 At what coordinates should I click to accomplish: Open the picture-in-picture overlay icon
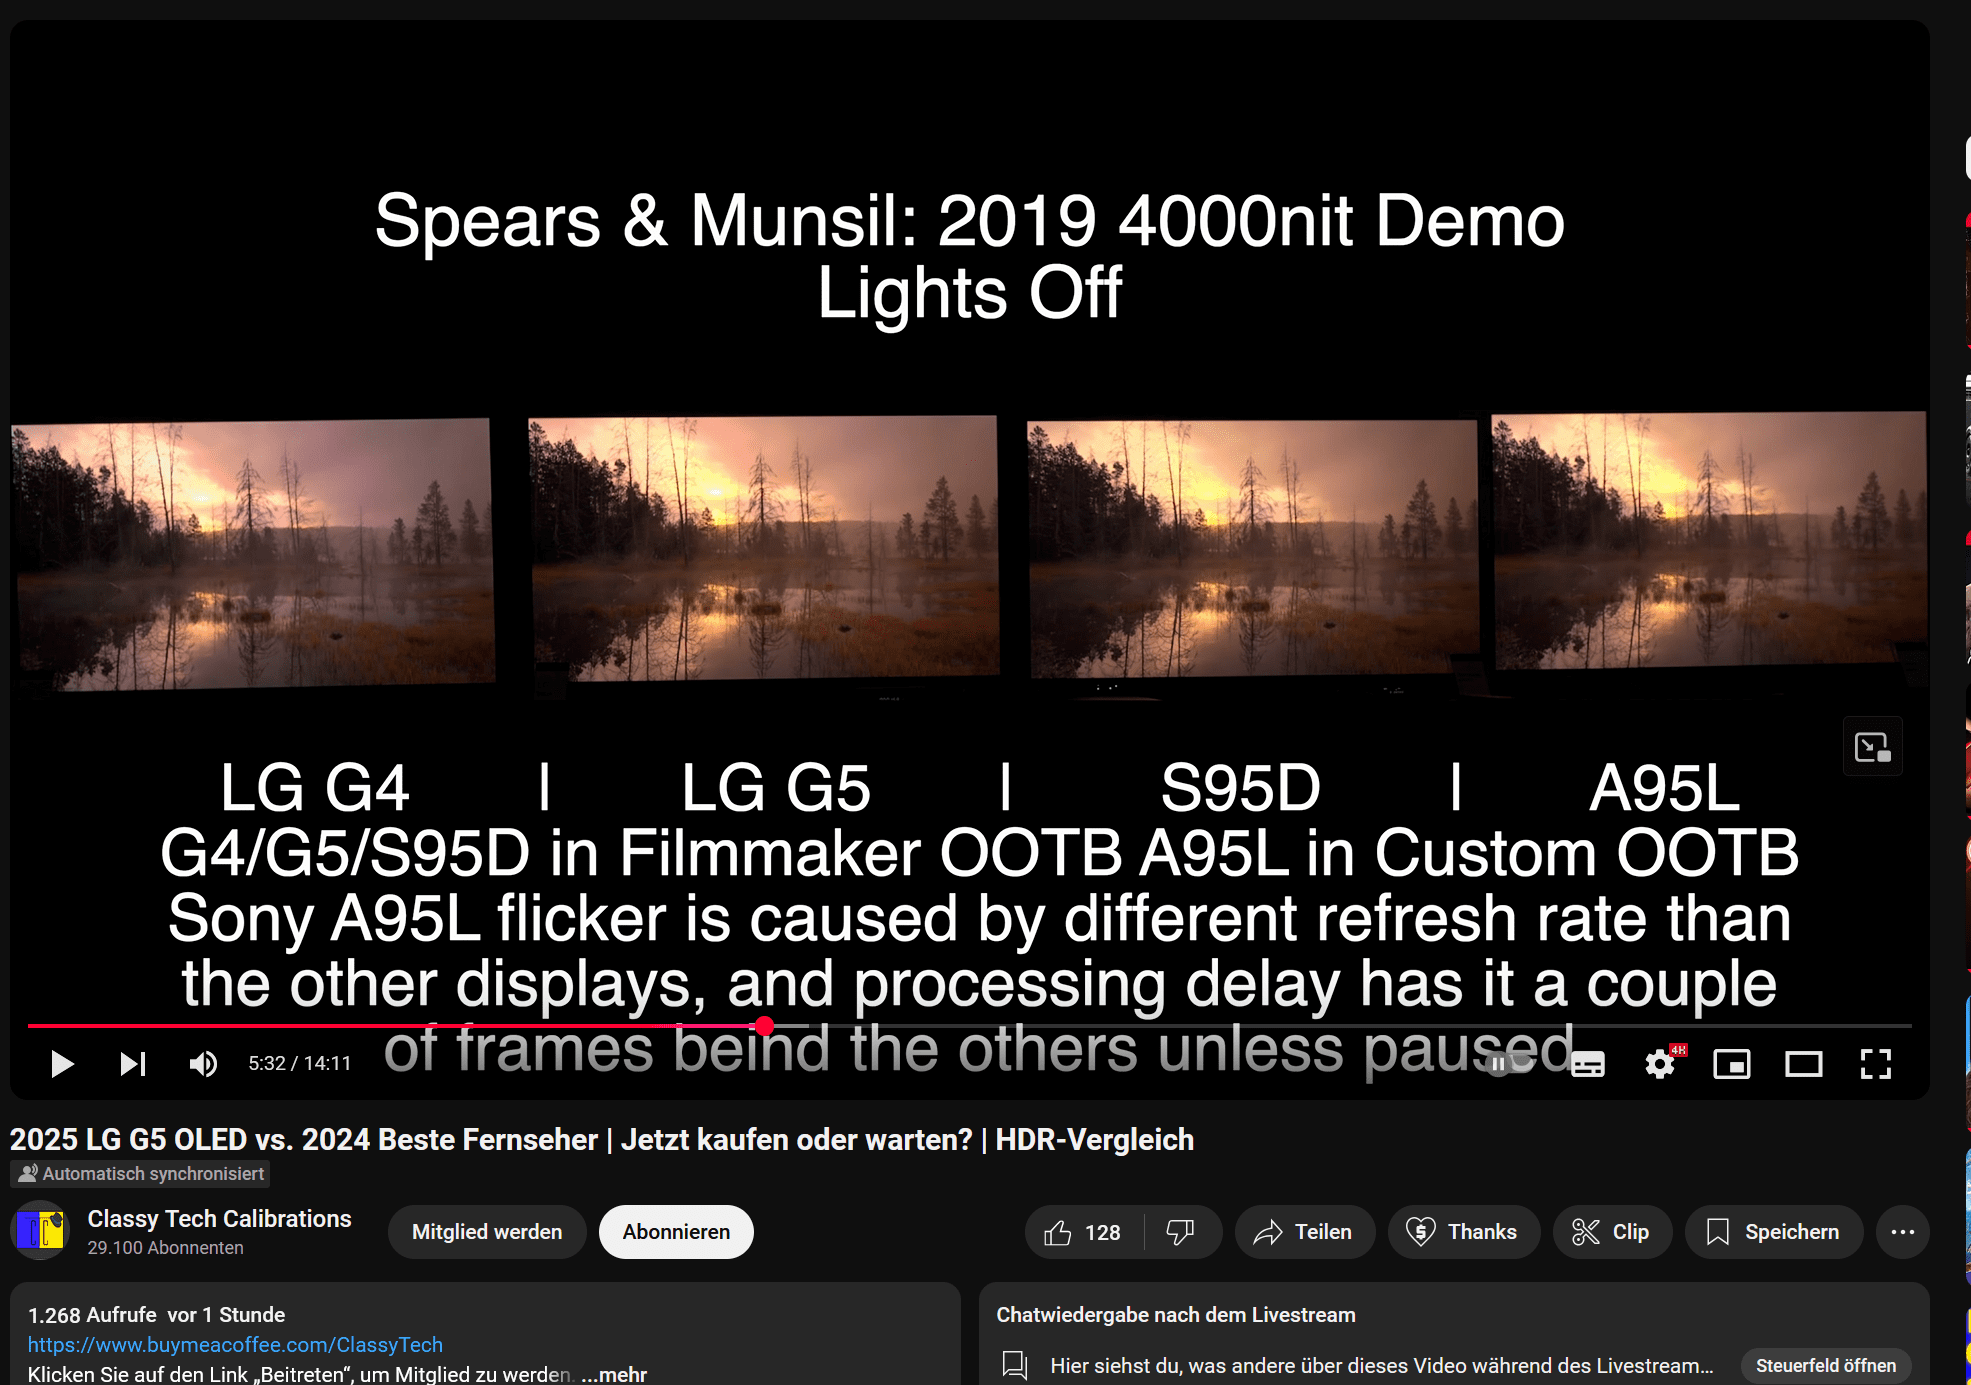coord(1872,747)
